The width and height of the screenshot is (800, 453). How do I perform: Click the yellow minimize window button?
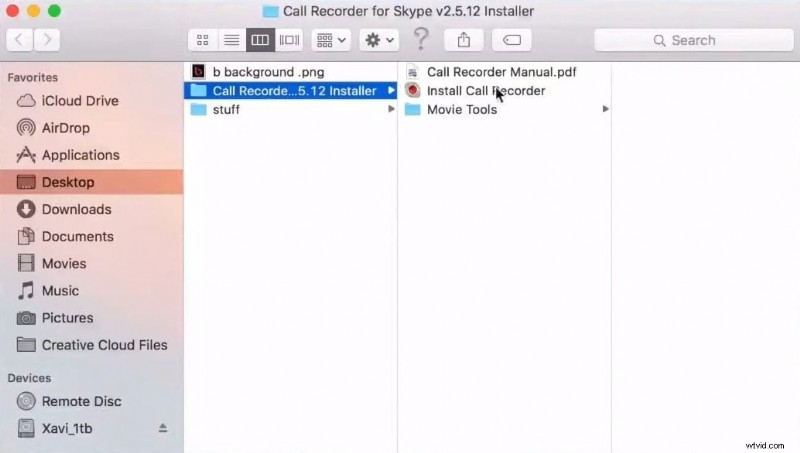[x=33, y=11]
